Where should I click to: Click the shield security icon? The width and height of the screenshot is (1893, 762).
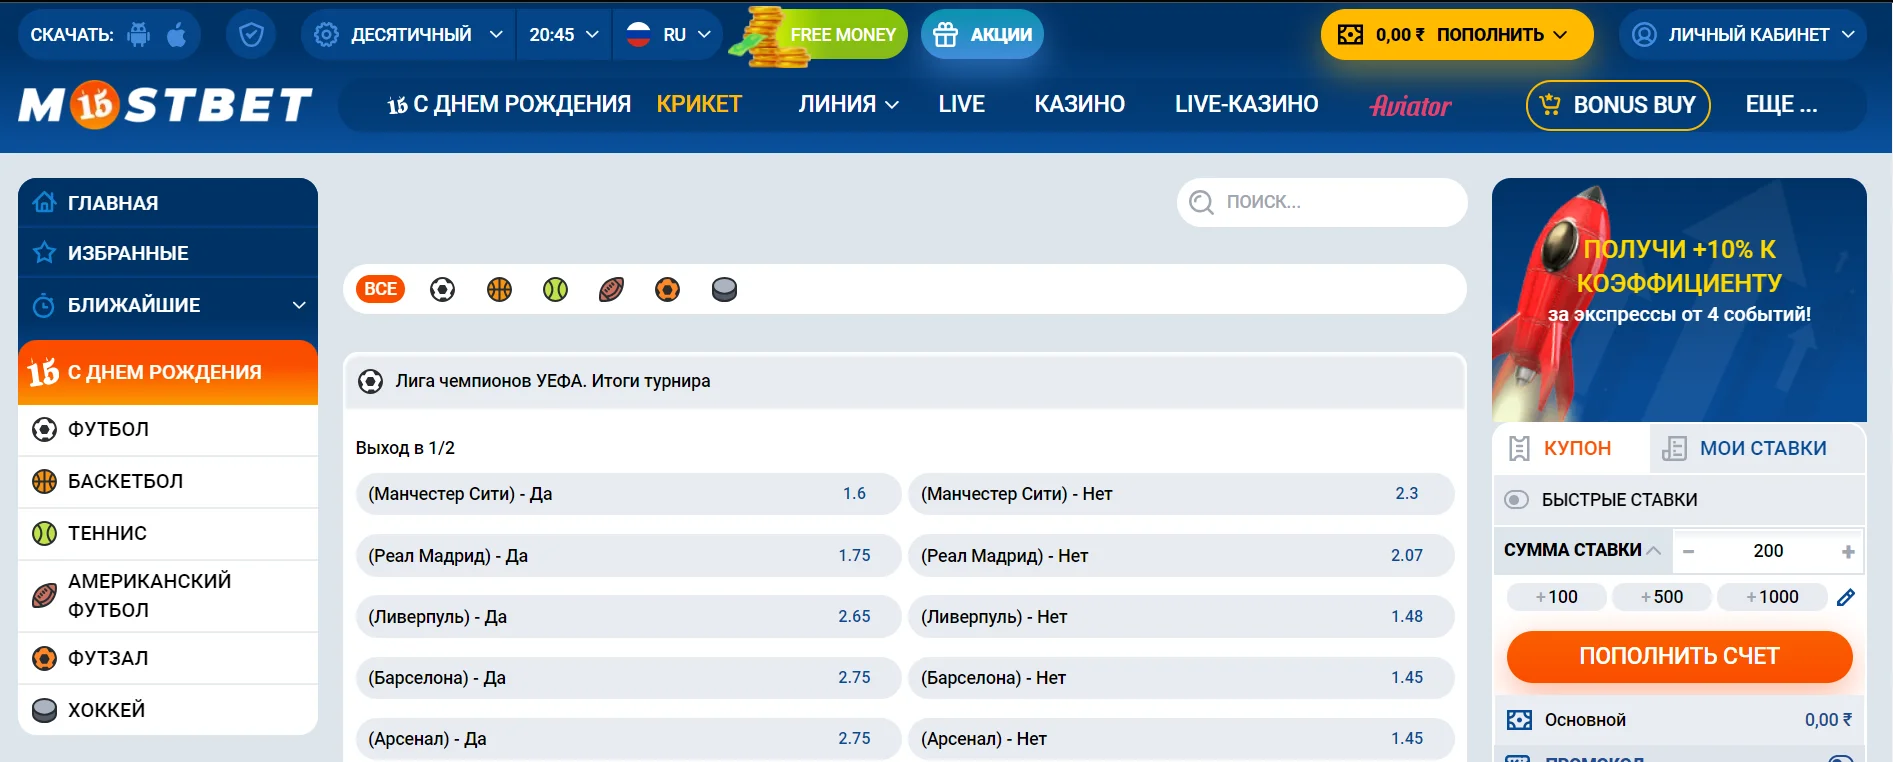click(251, 35)
